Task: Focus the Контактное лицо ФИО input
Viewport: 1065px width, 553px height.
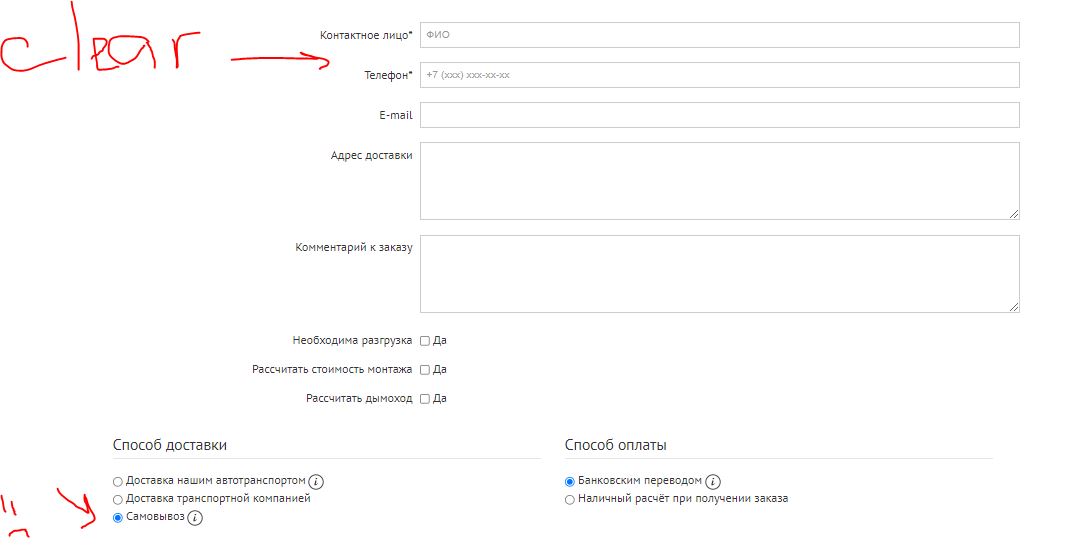Action: (x=719, y=35)
